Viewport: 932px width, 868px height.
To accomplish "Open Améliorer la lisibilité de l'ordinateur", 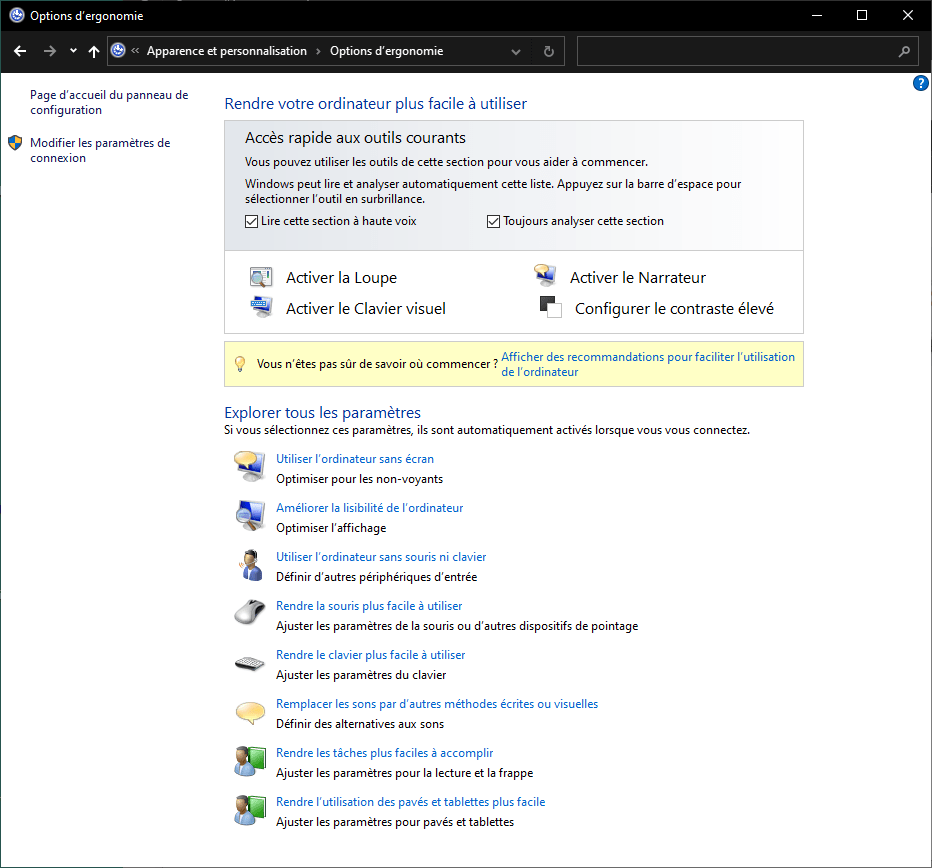I will 369,508.
